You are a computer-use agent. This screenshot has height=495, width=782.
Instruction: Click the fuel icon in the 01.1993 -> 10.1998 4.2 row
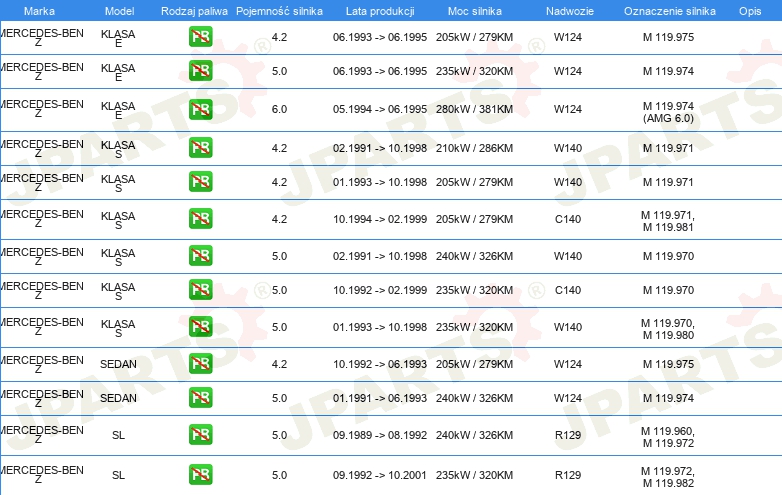(200, 182)
